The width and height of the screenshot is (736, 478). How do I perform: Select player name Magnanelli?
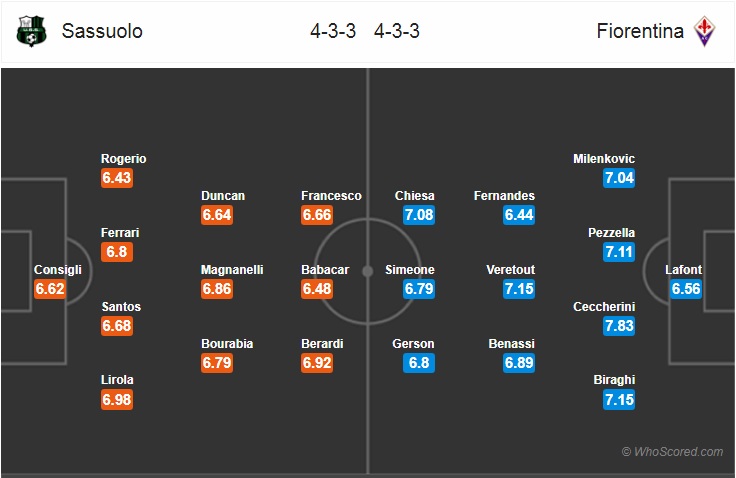click(x=233, y=270)
